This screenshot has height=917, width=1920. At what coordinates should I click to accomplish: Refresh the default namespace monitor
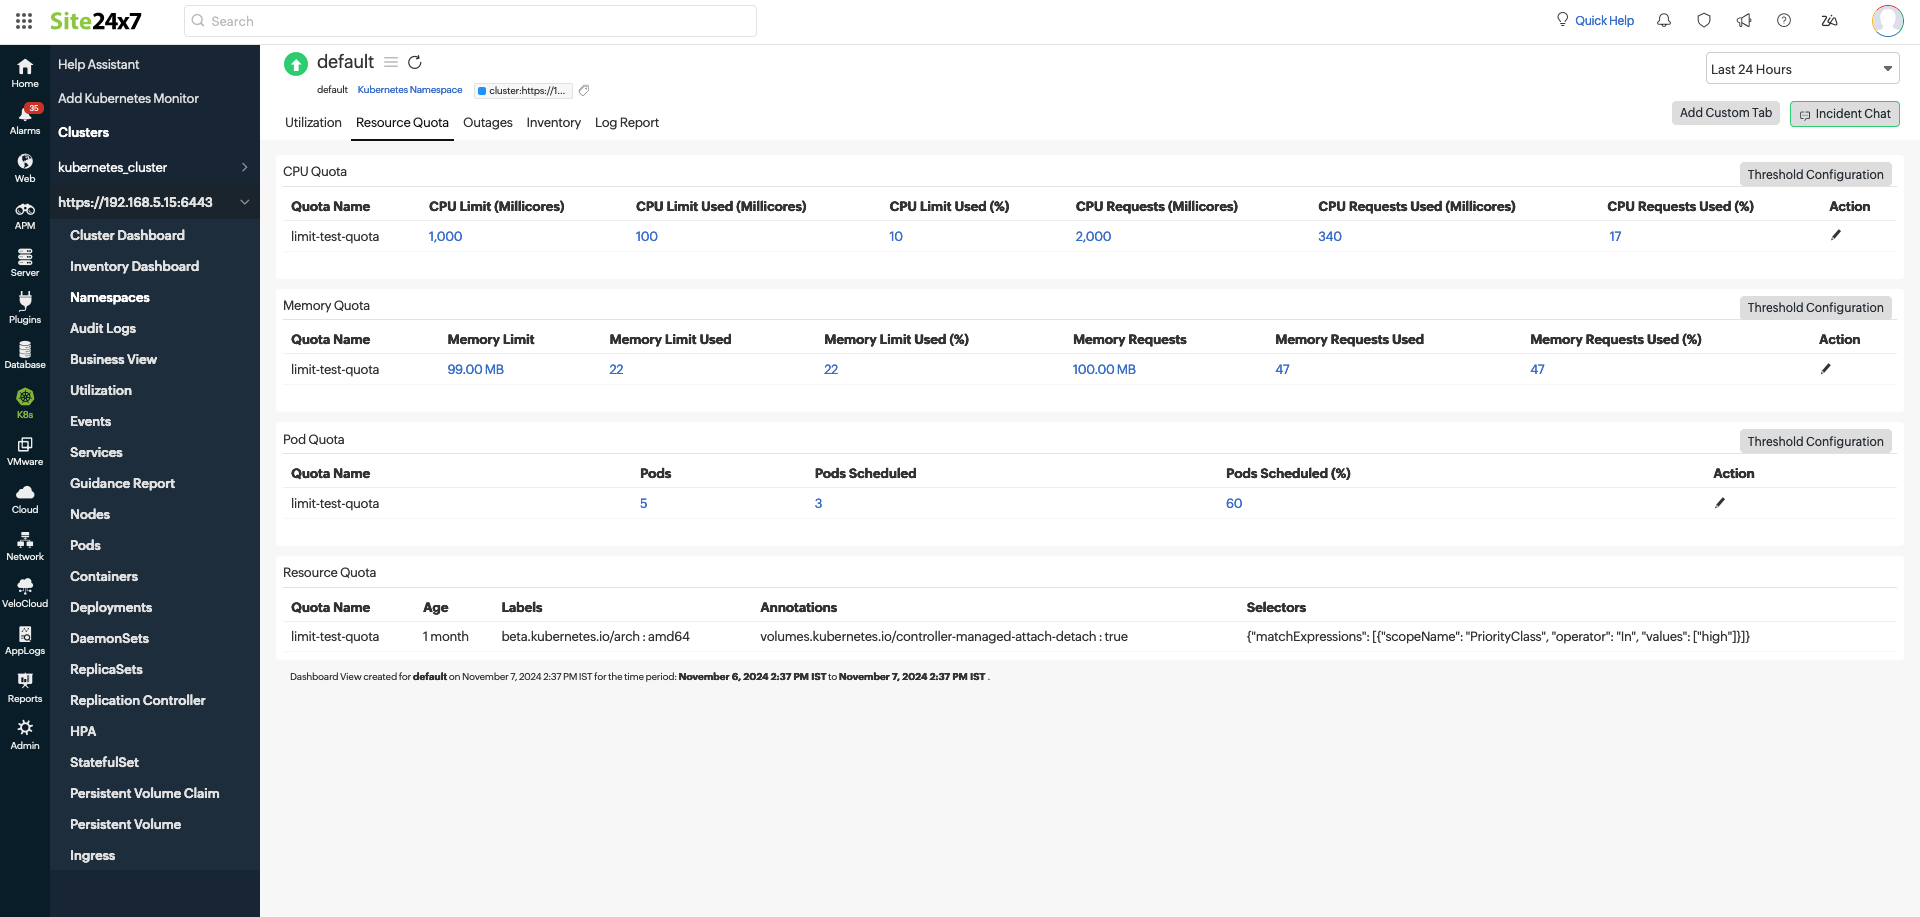[415, 62]
